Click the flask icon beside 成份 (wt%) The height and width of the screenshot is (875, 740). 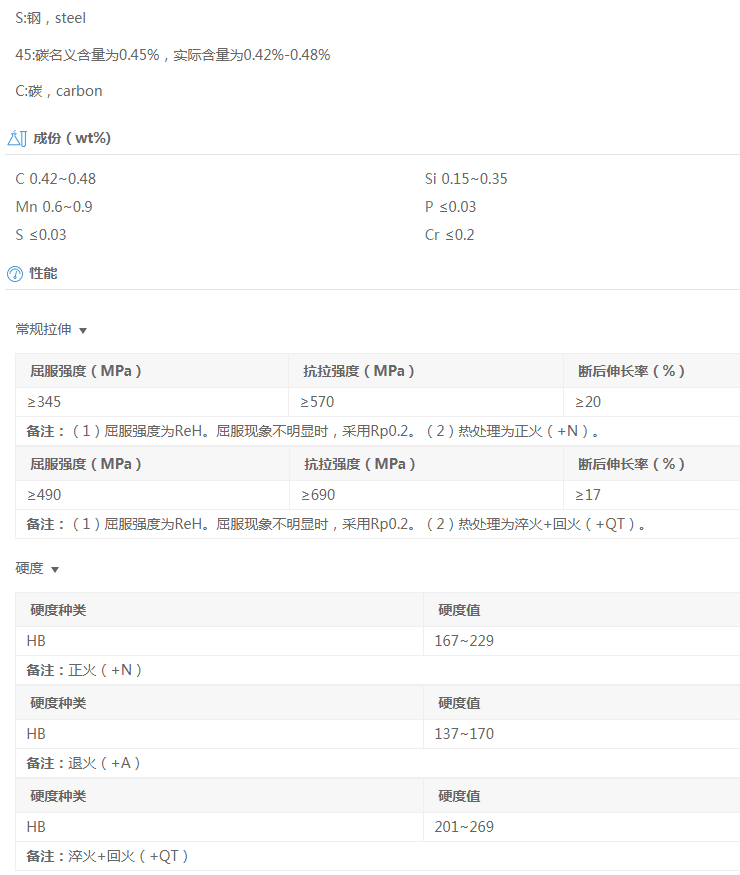point(16,138)
